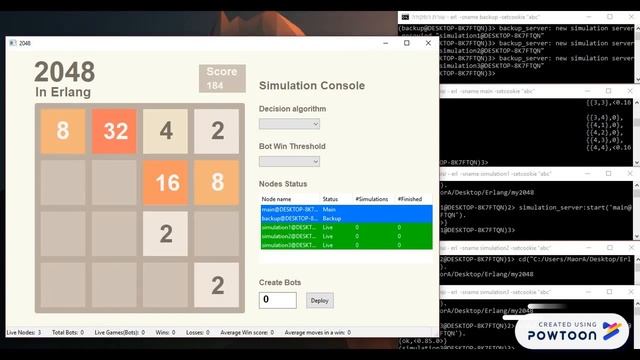Click the Average moves in a win entry

318,332
